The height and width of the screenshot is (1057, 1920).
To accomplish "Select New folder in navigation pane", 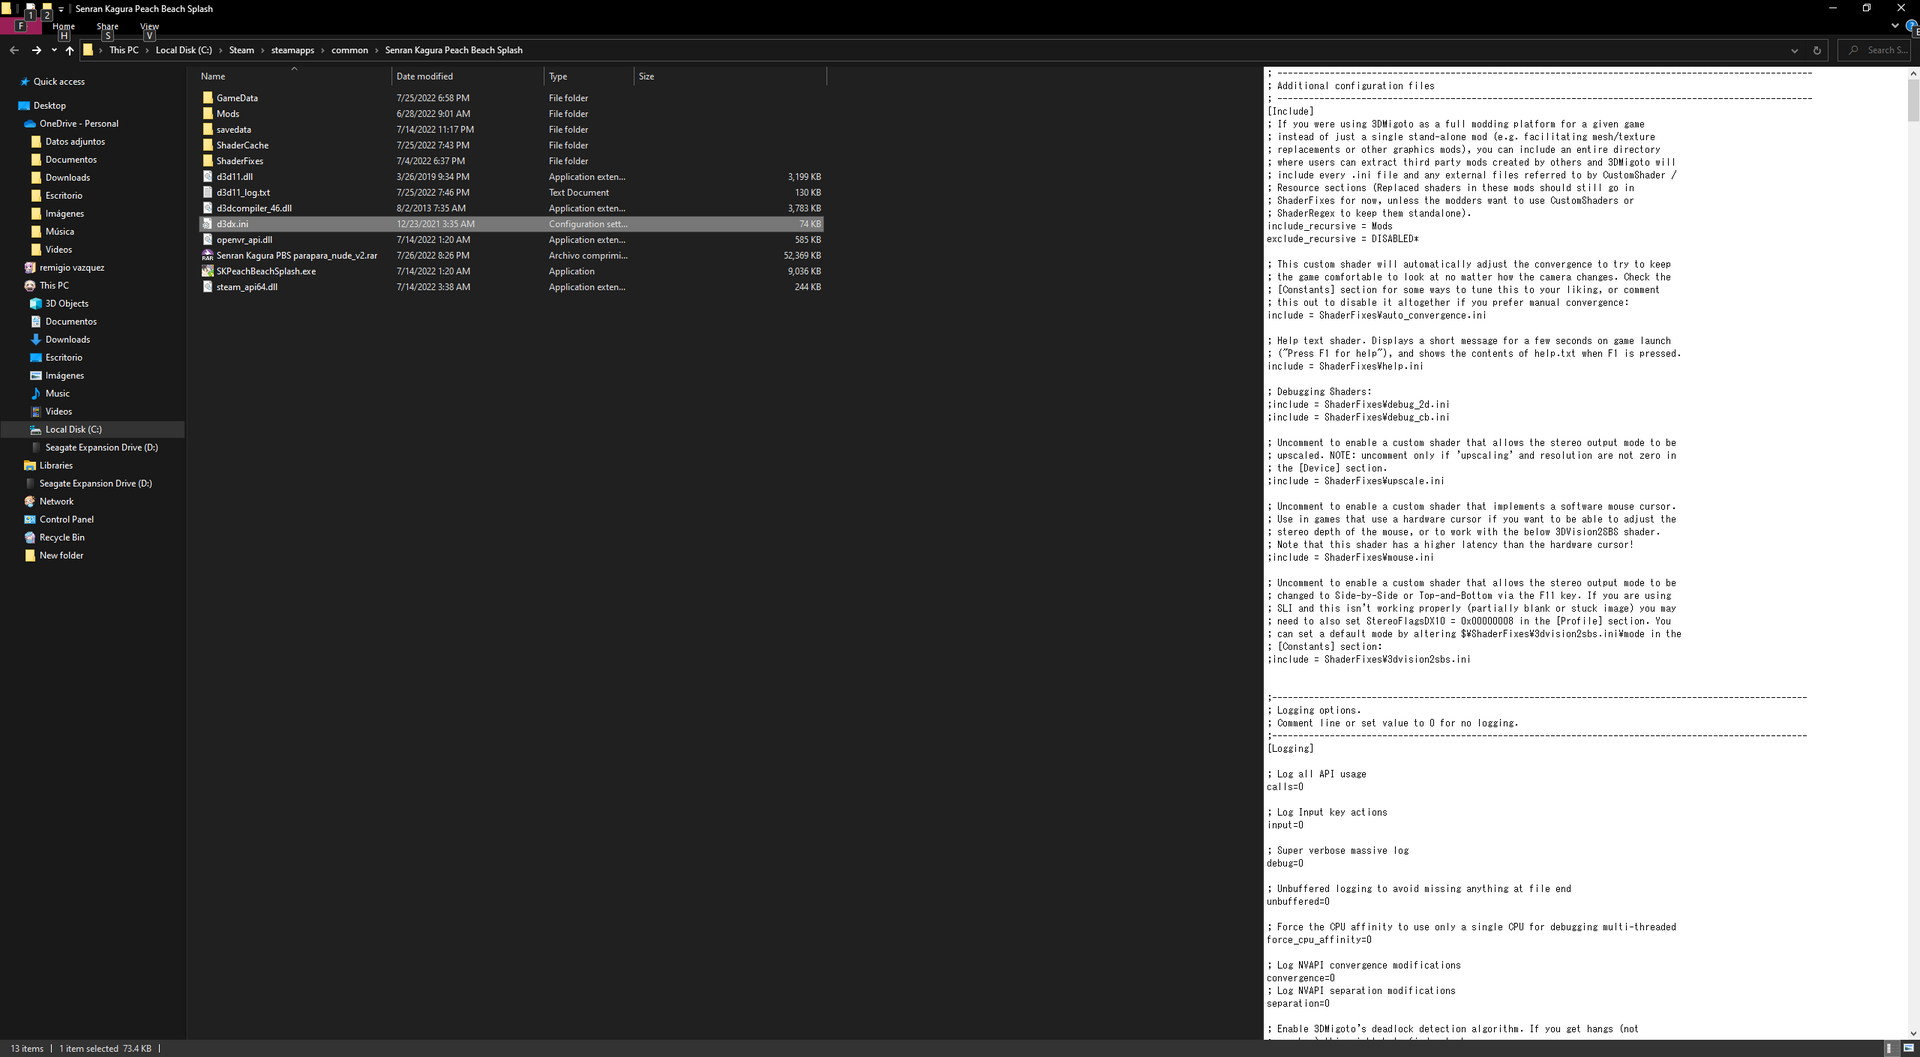I will point(61,556).
